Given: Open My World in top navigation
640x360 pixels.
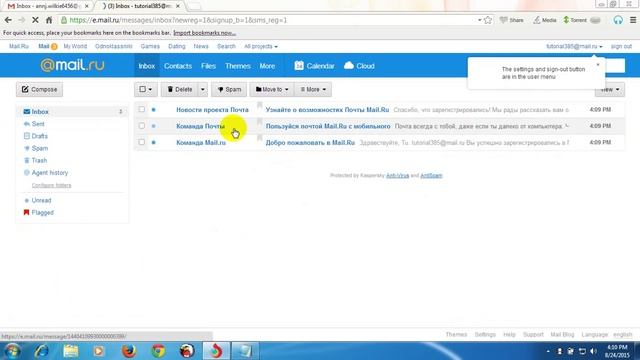Looking at the screenshot, I should click(75, 47).
